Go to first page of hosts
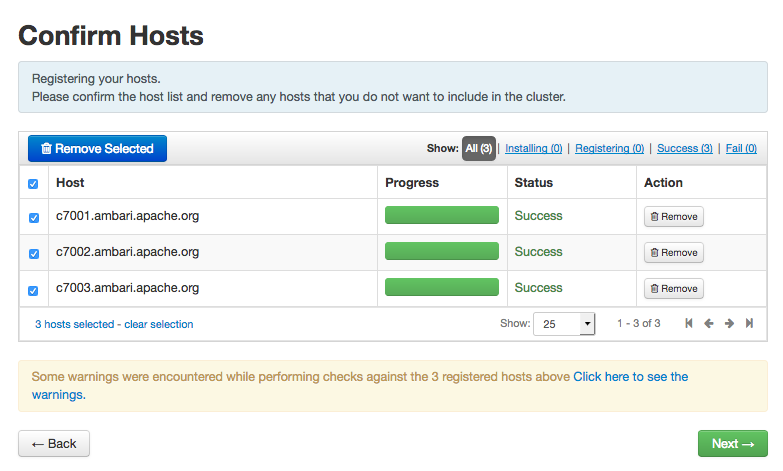Screen dimensions: 783x471 pos(689,324)
